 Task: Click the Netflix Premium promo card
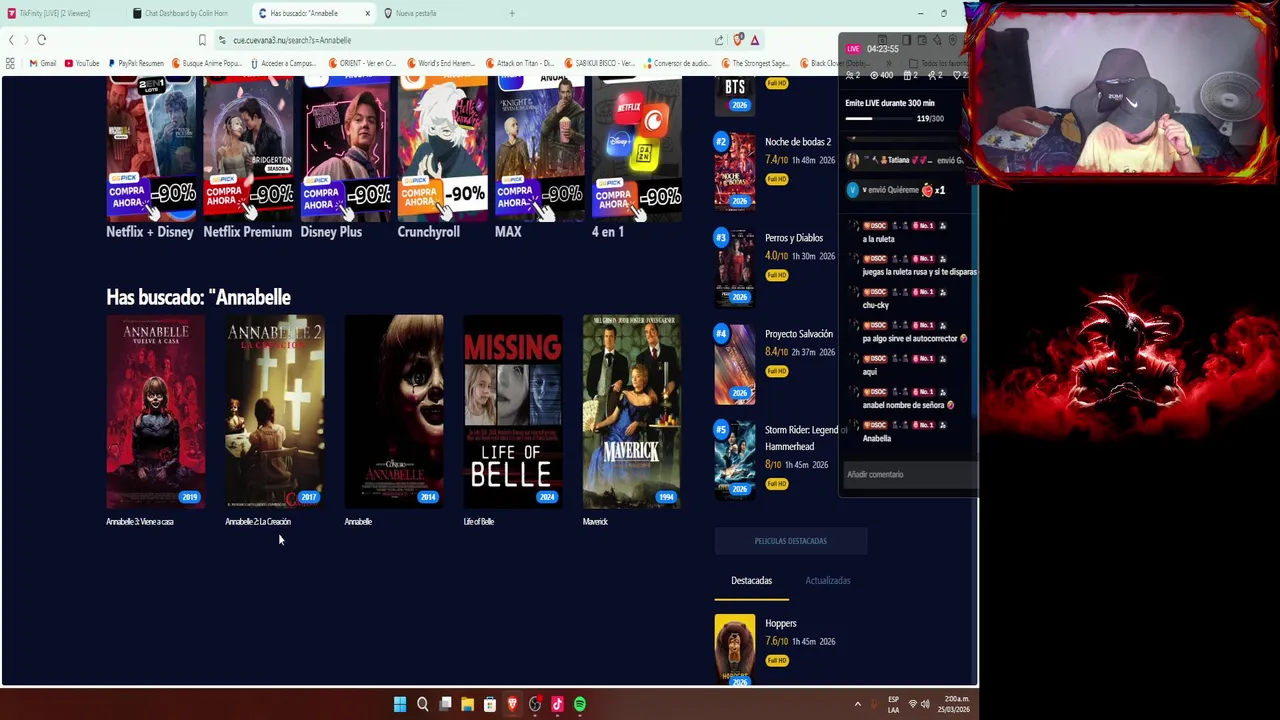(248, 158)
